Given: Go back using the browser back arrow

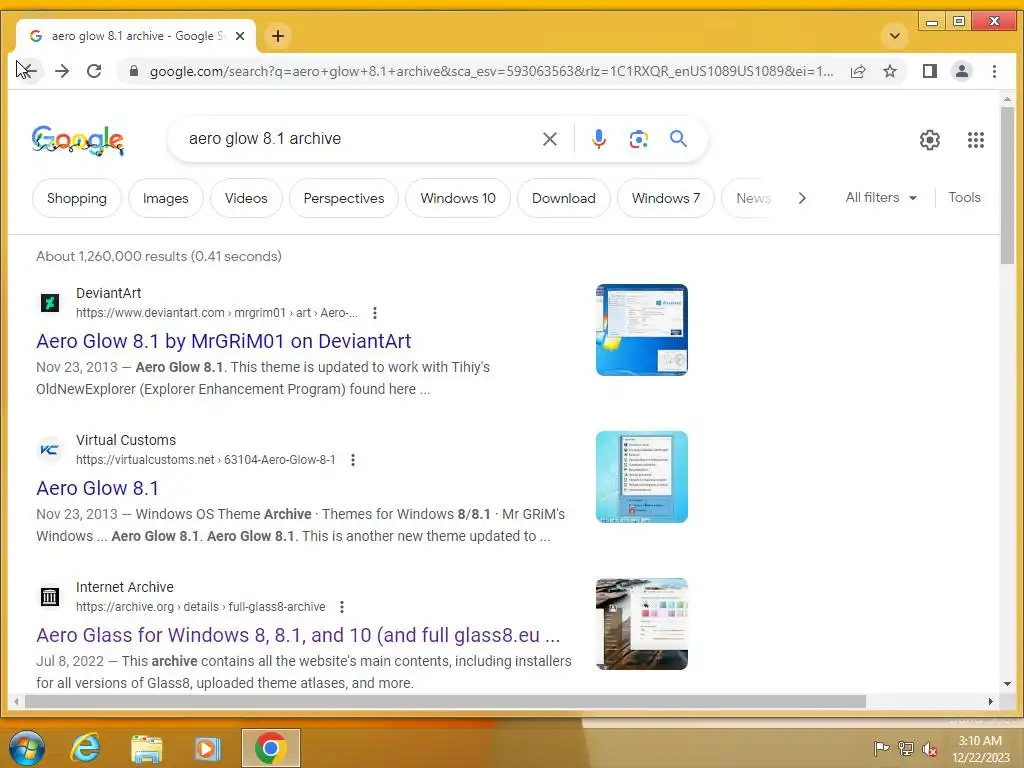Looking at the screenshot, I should 29,71.
